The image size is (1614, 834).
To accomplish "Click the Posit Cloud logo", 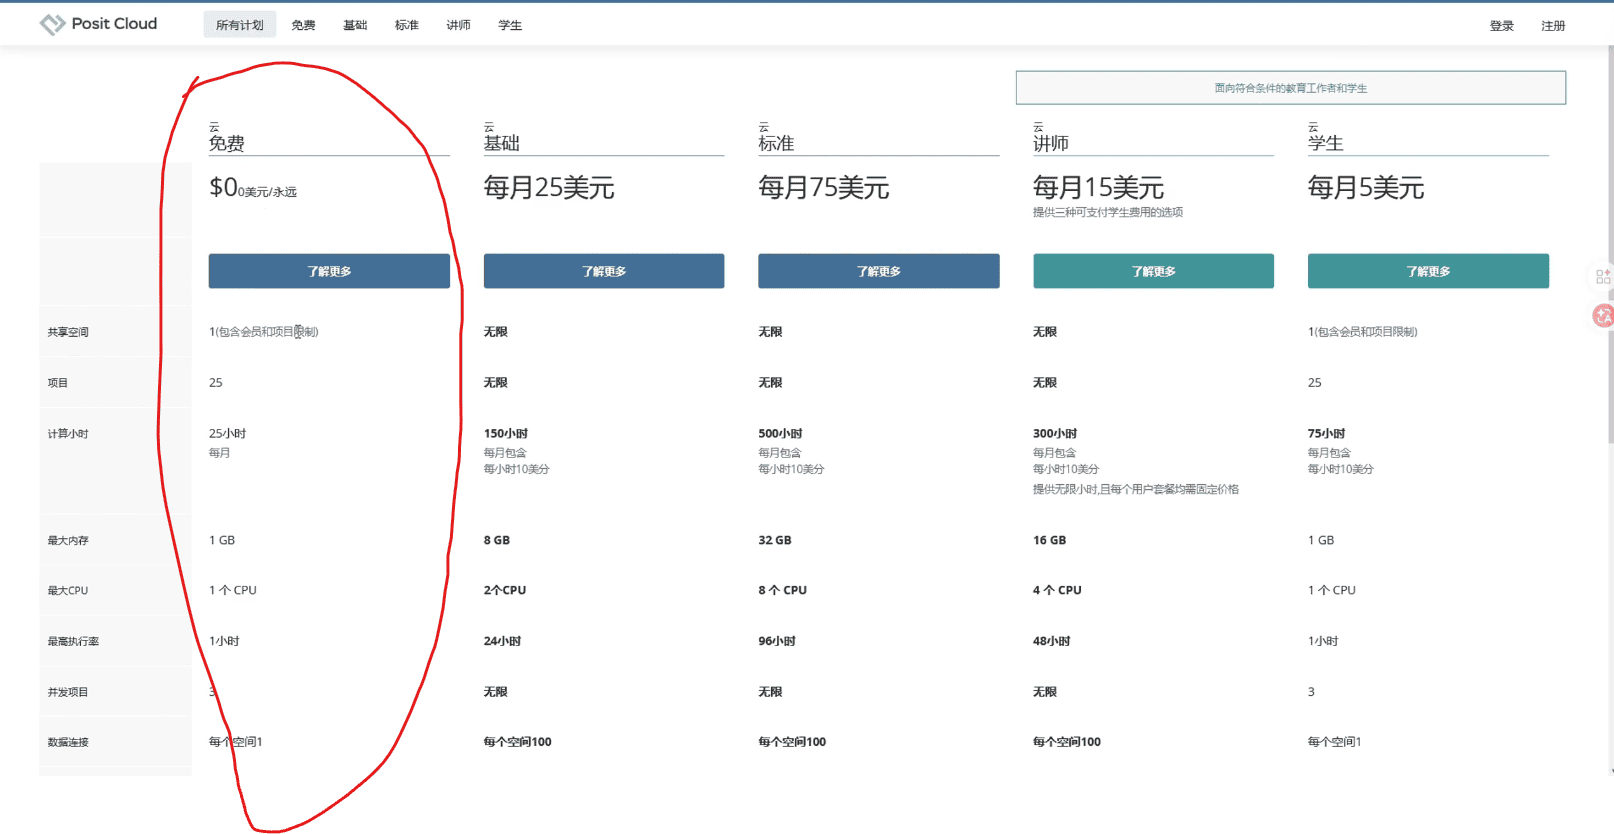I will point(98,24).
